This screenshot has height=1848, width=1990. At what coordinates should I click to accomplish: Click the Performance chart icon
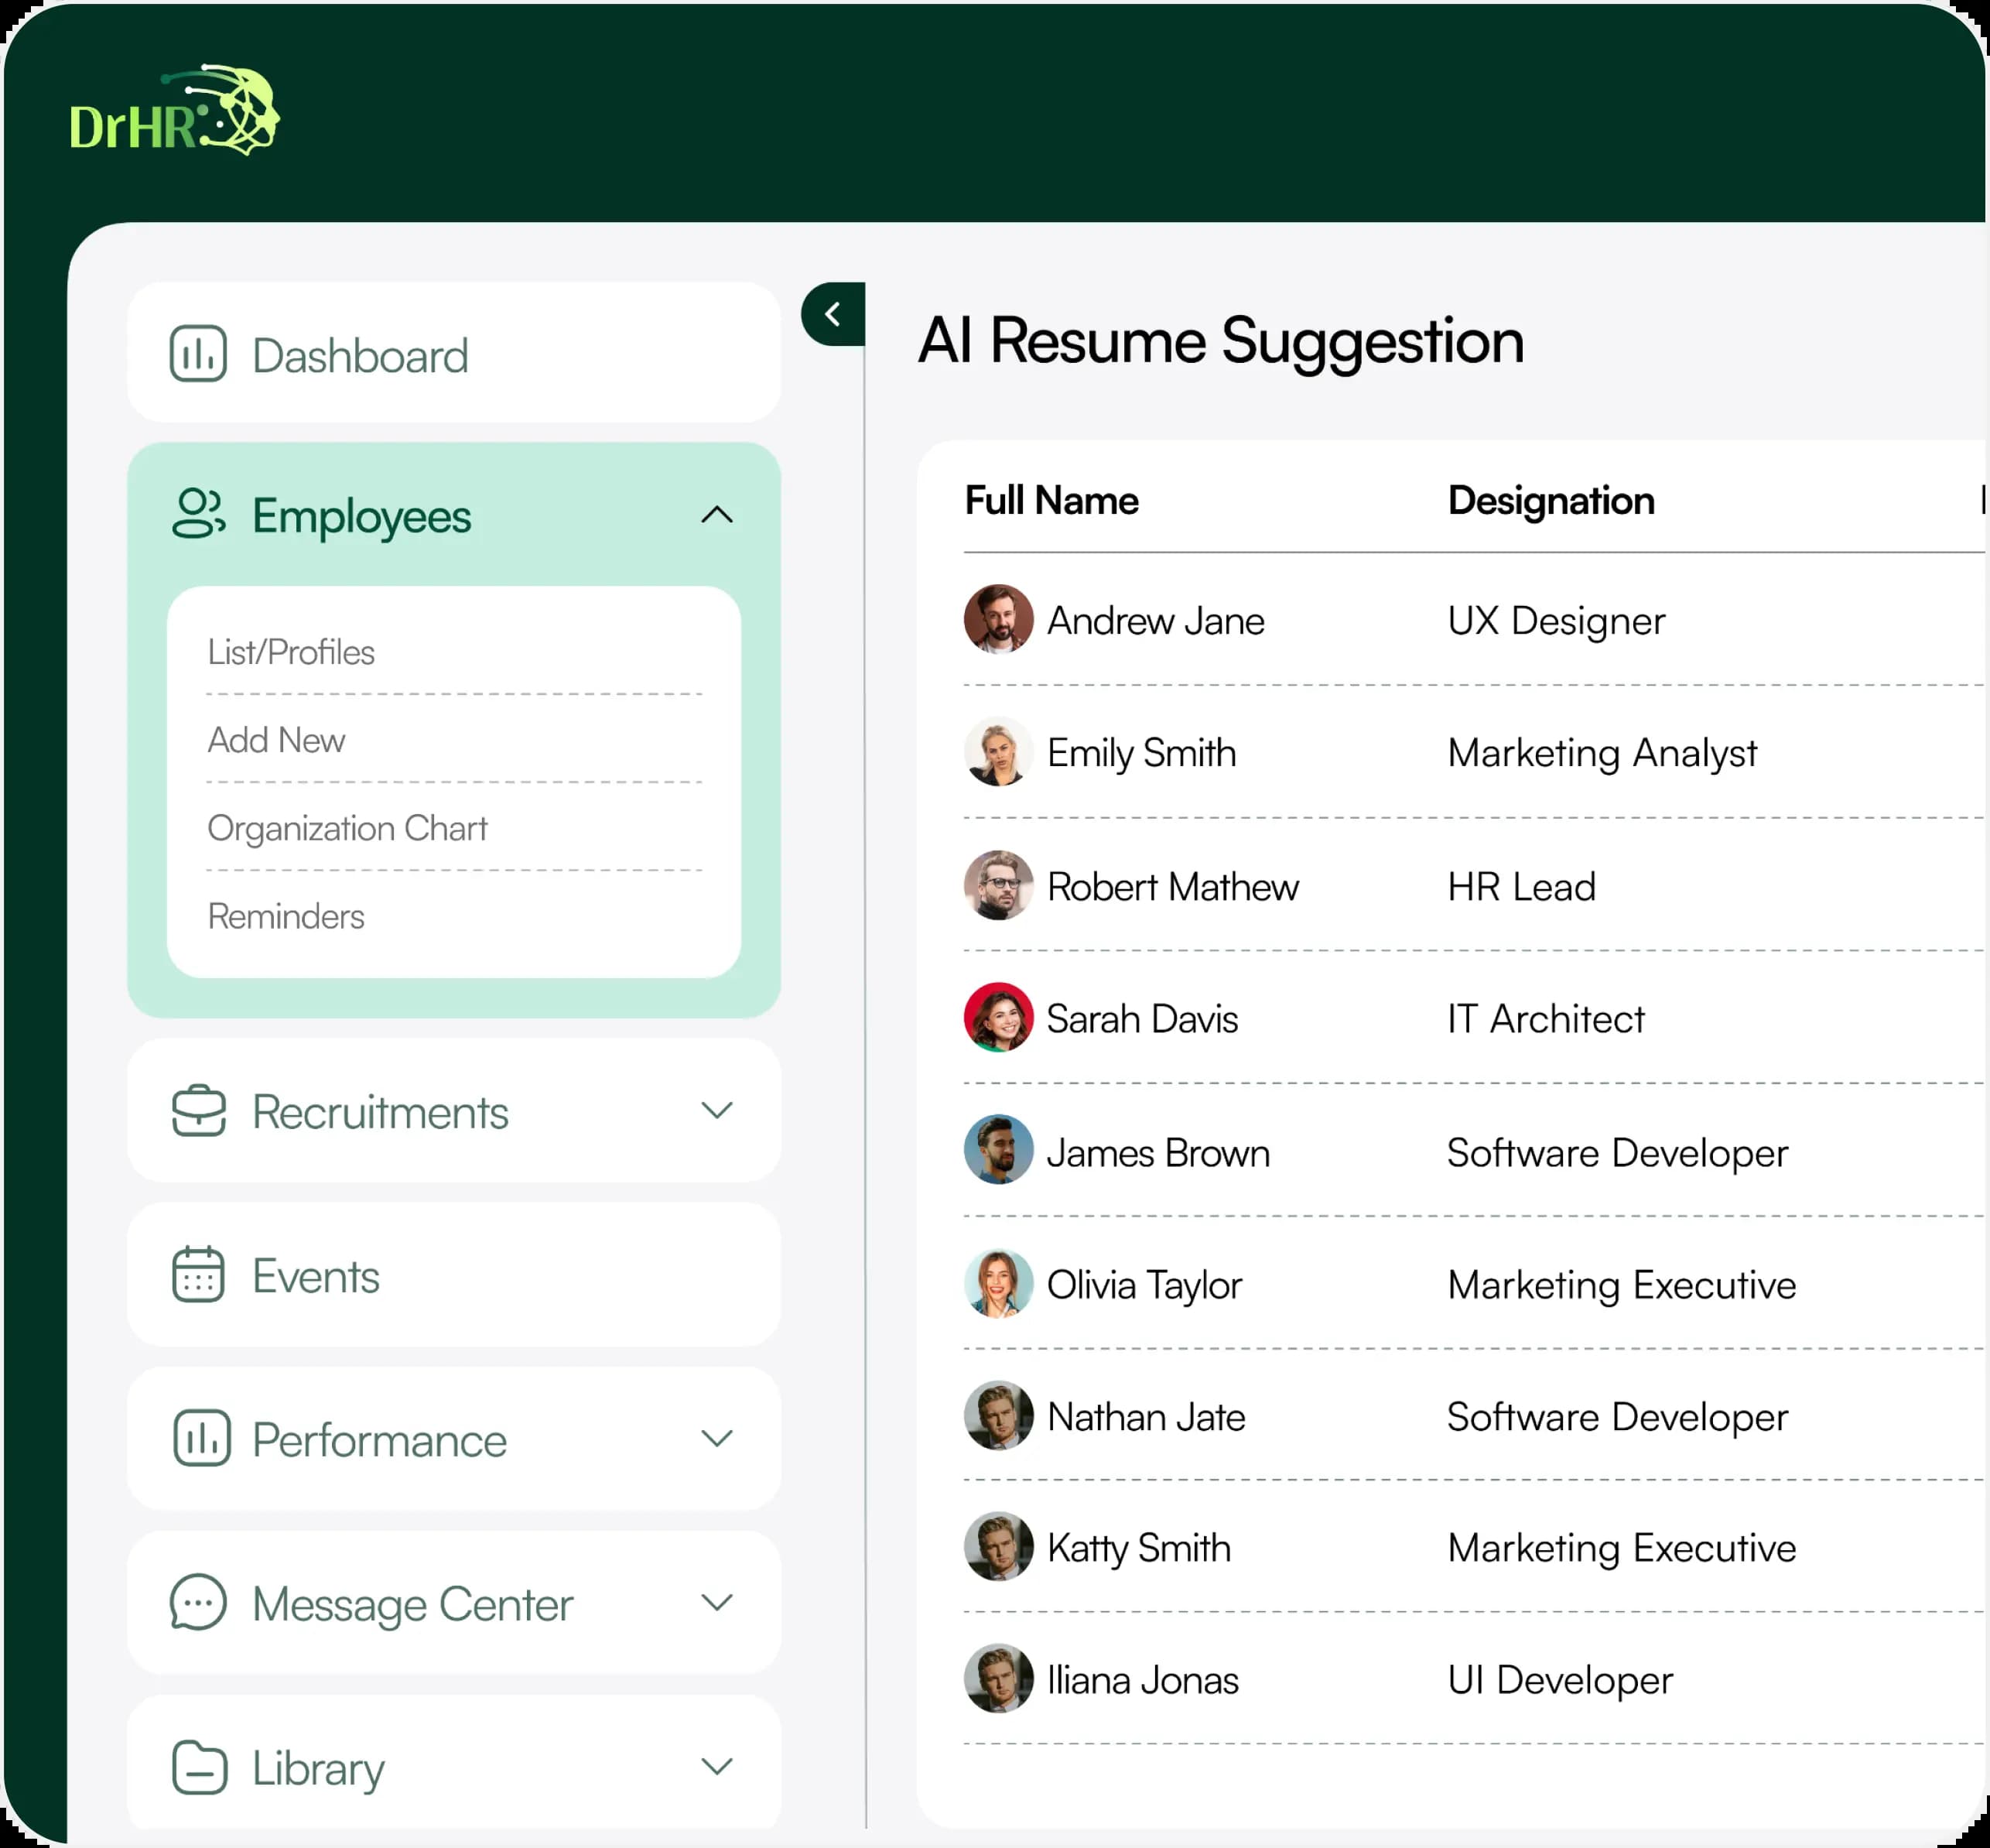pyautogui.click(x=201, y=1438)
